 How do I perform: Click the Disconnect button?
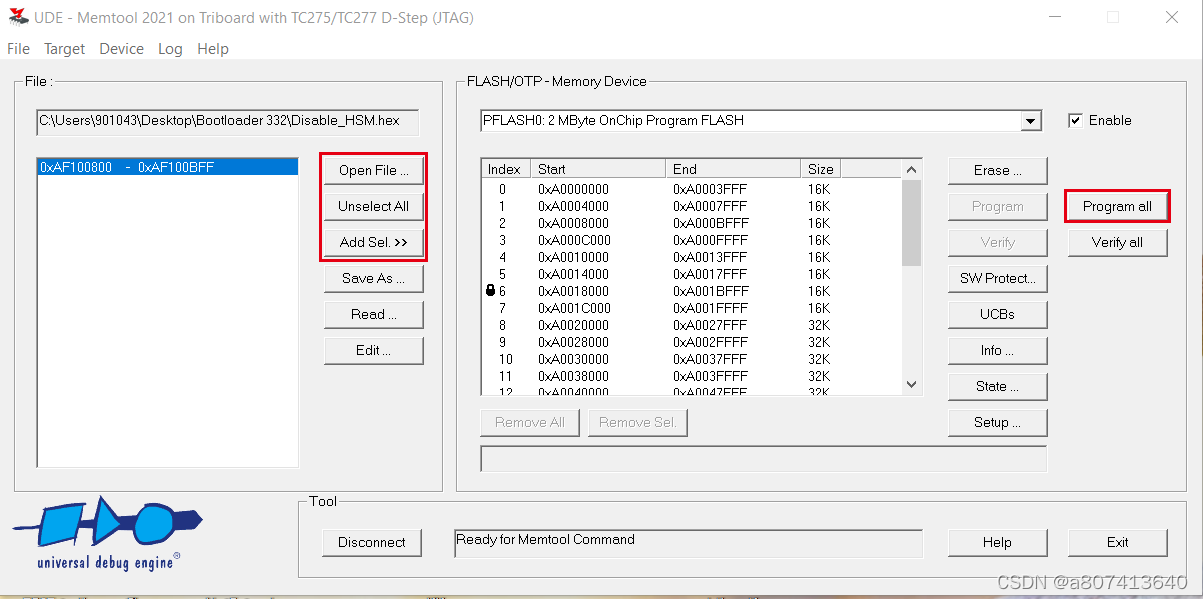click(x=372, y=543)
